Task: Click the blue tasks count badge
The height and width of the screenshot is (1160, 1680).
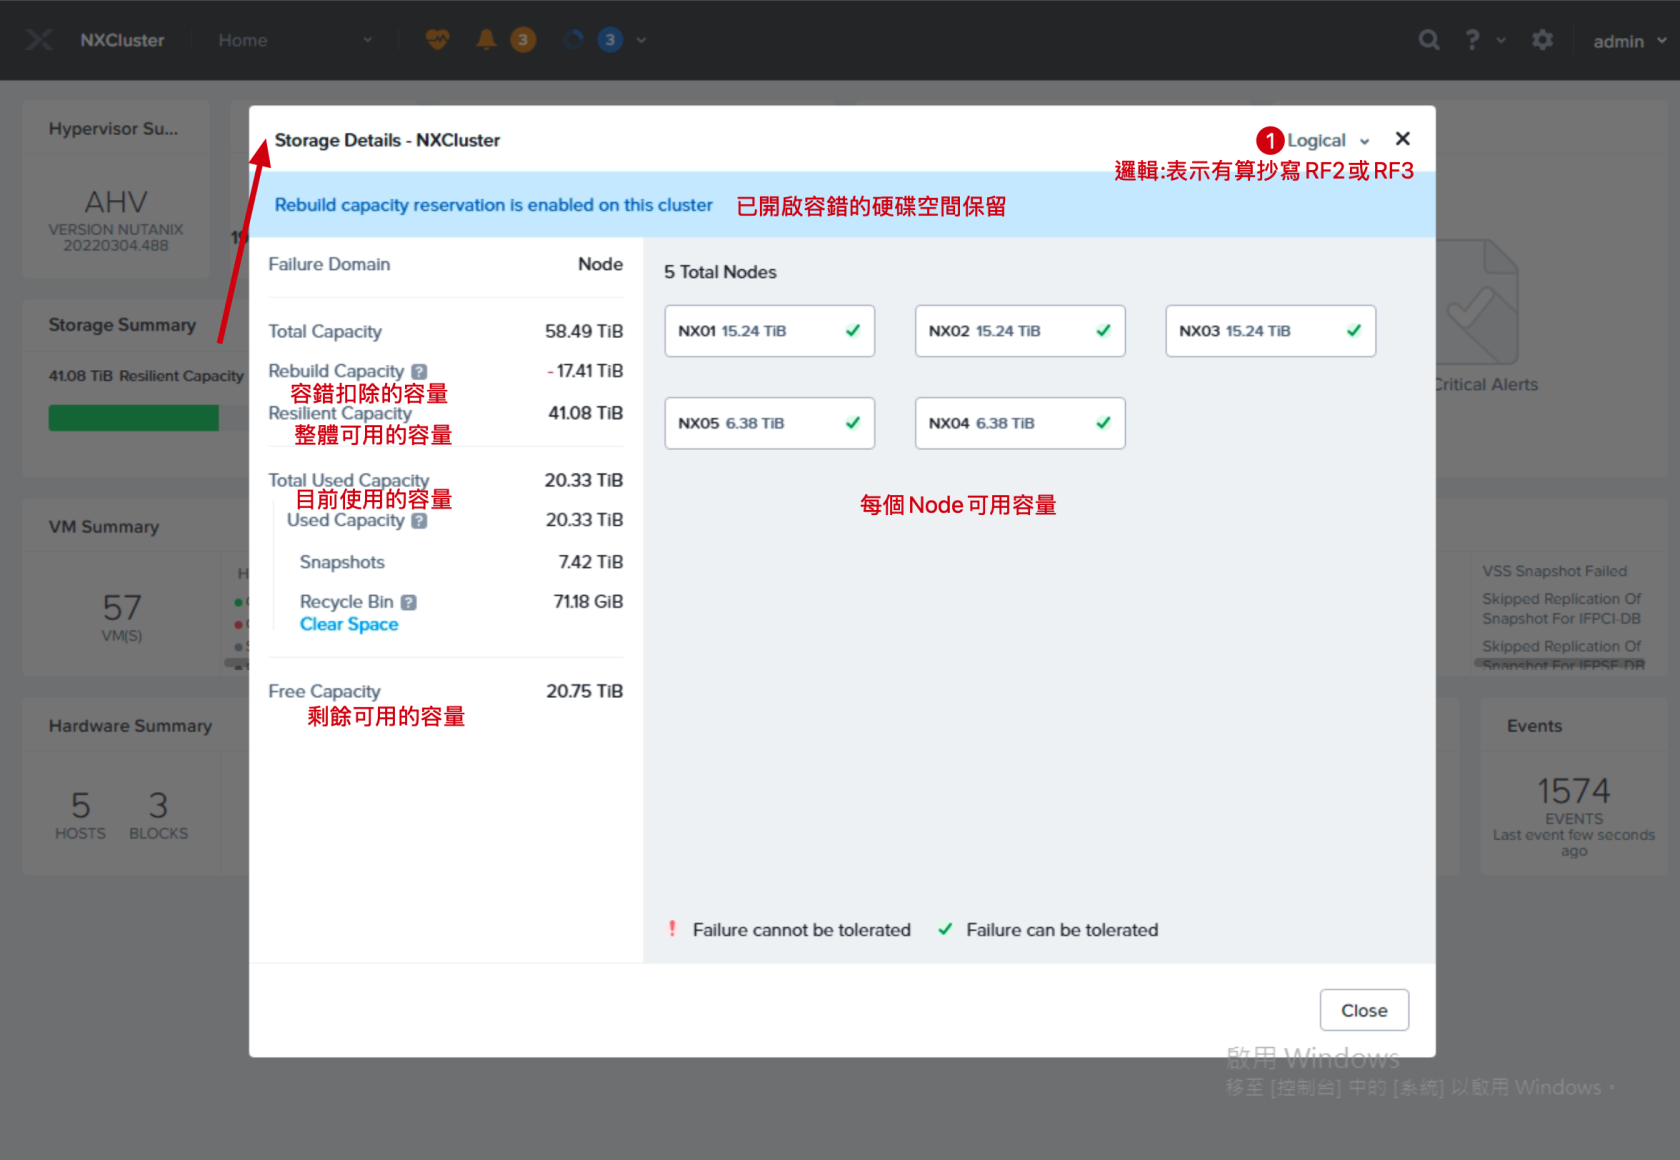Action: [x=610, y=40]
